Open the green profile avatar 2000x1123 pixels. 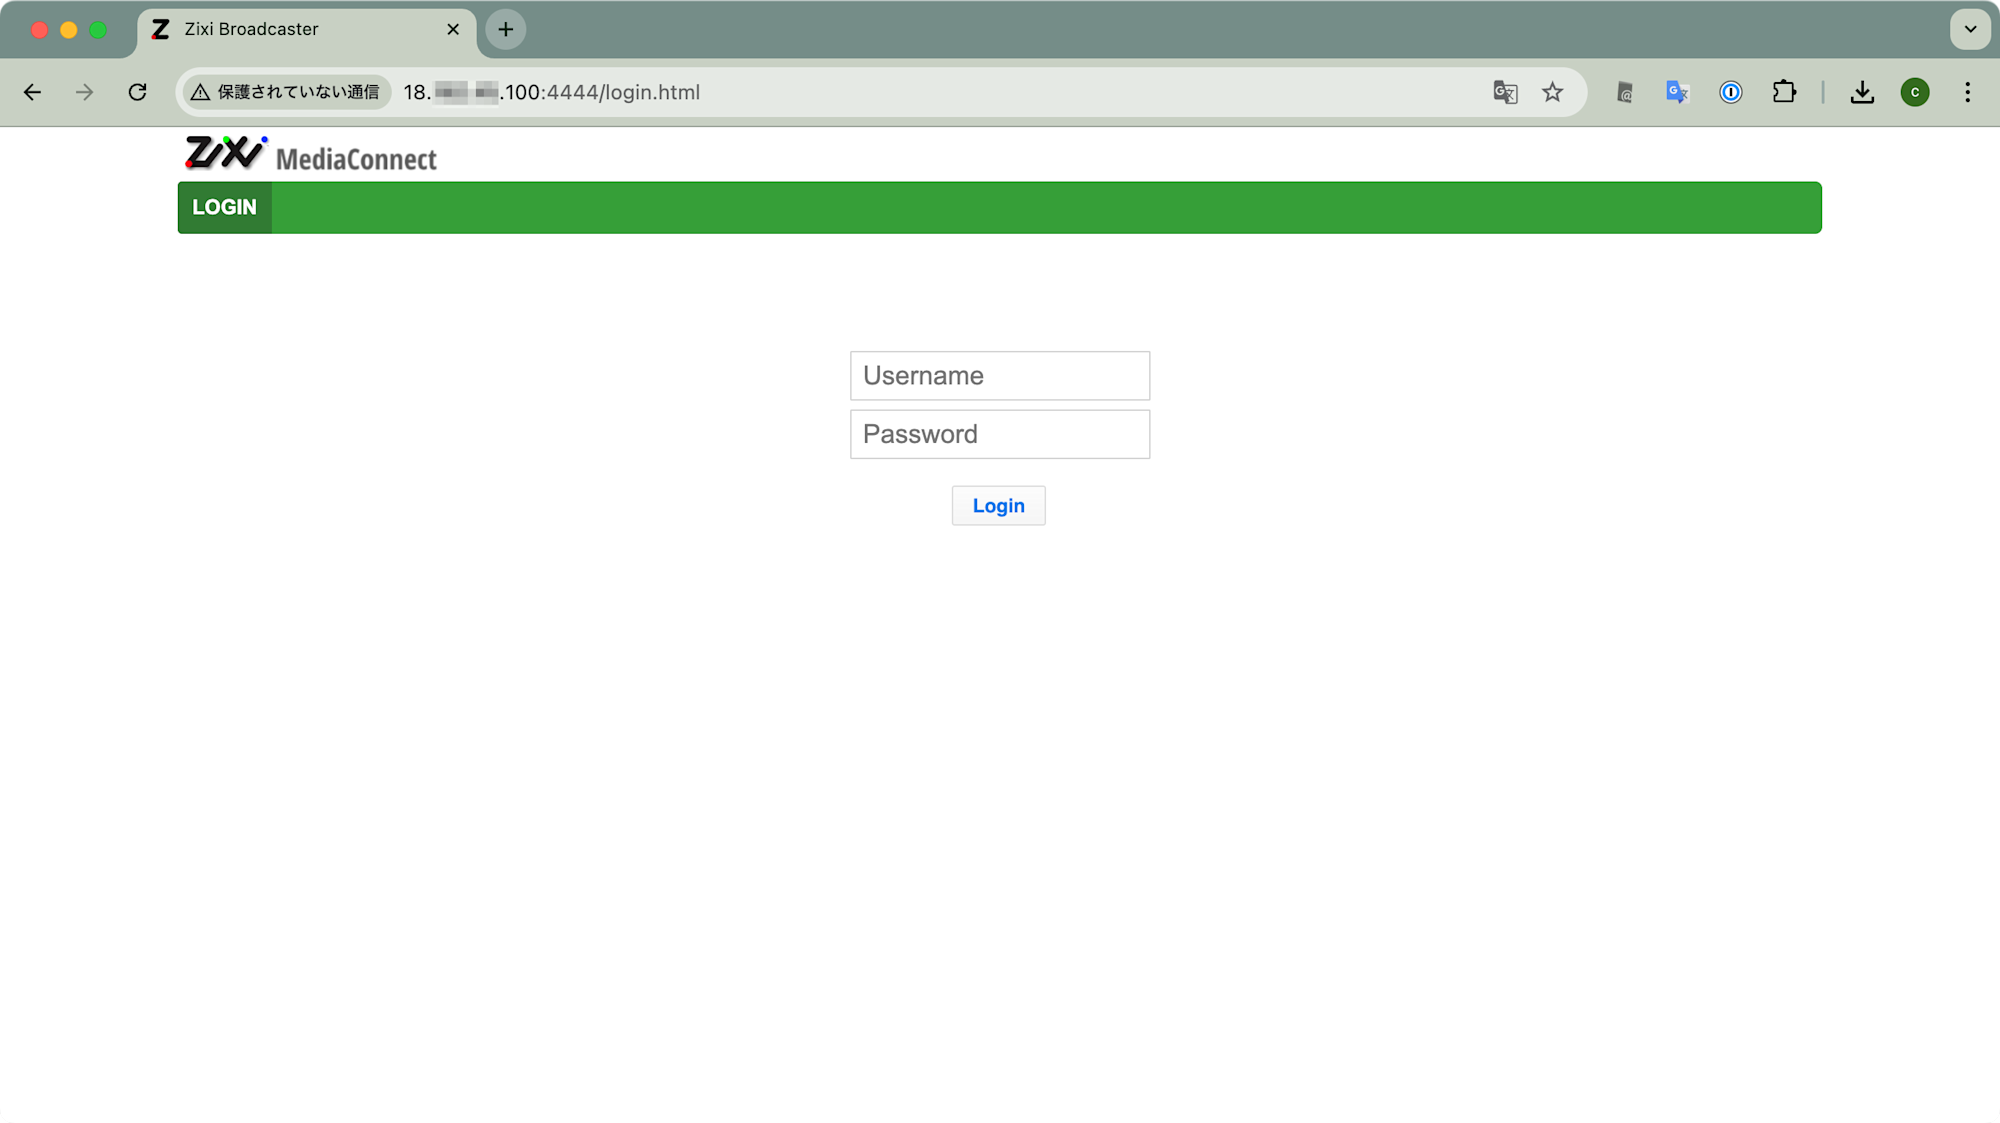click(x=1915, y=92)
